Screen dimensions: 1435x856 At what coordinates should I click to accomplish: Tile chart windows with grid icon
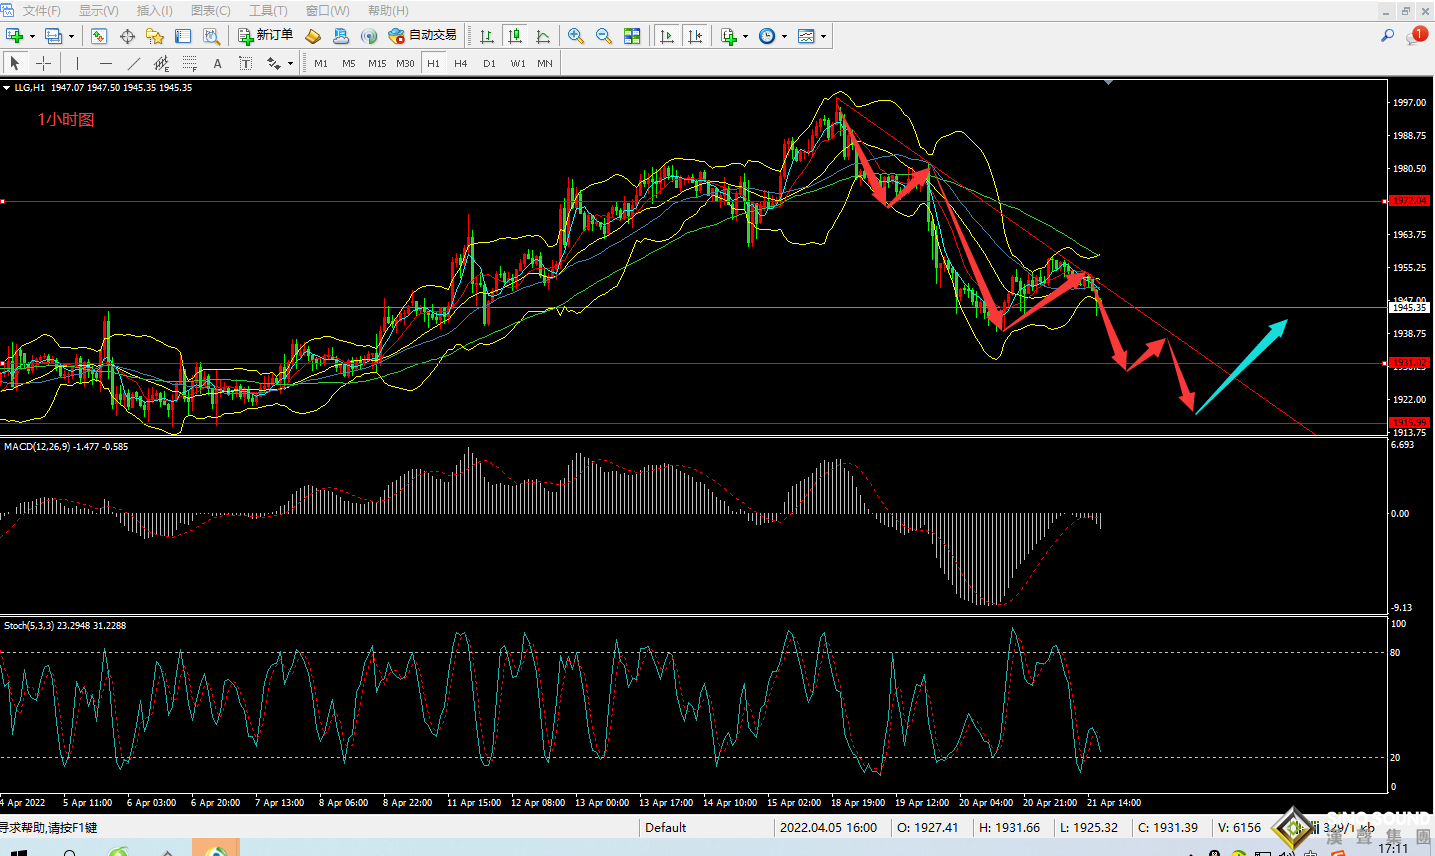(x=632, y=36)
